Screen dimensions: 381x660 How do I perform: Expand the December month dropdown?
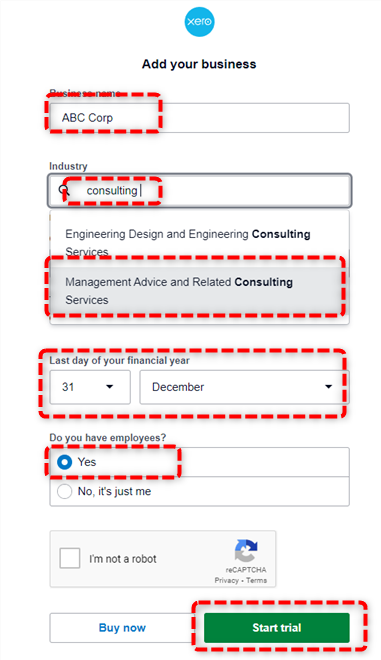[x=244, y=387]
